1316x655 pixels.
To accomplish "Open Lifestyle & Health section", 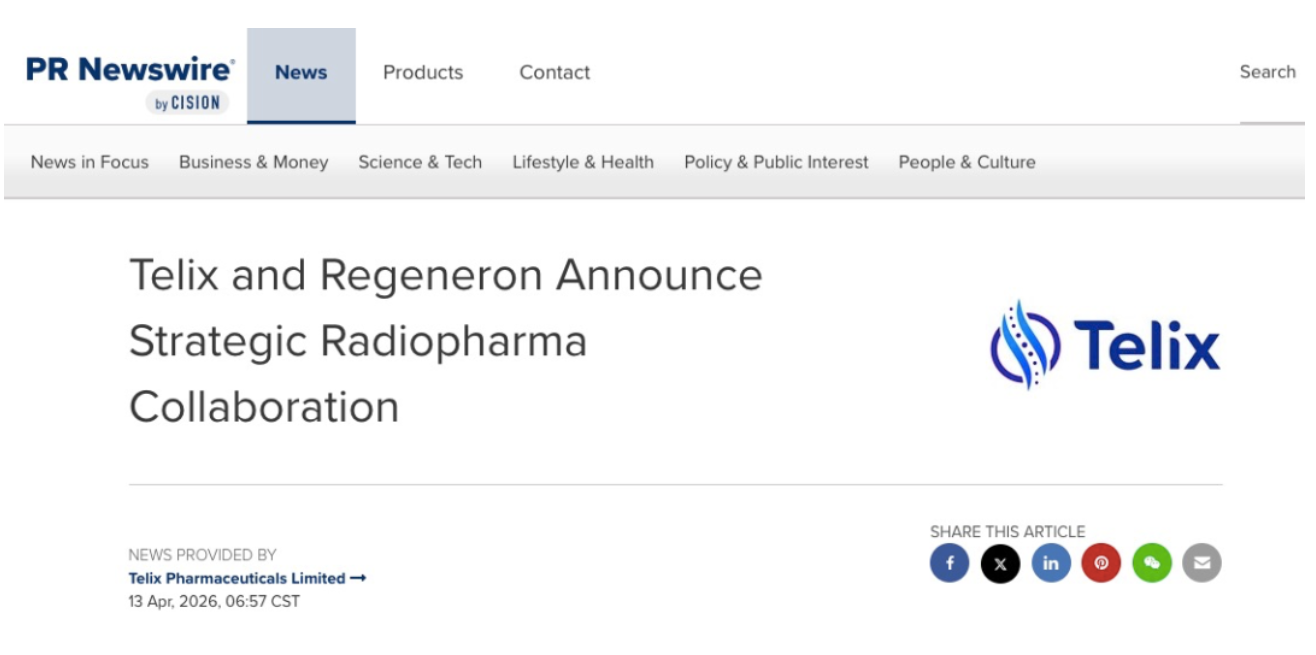I will 583,162.
